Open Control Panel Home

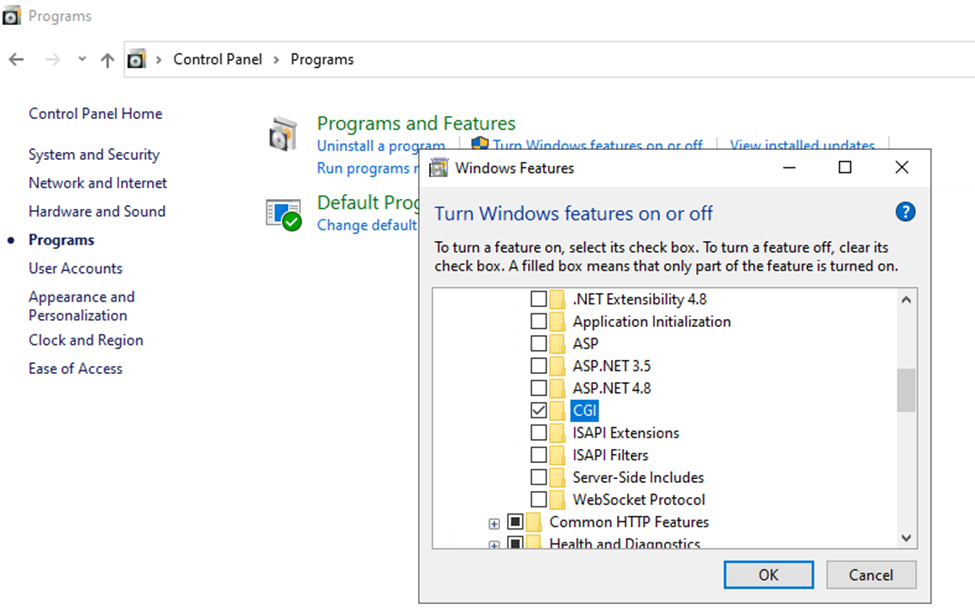(95, 113)
